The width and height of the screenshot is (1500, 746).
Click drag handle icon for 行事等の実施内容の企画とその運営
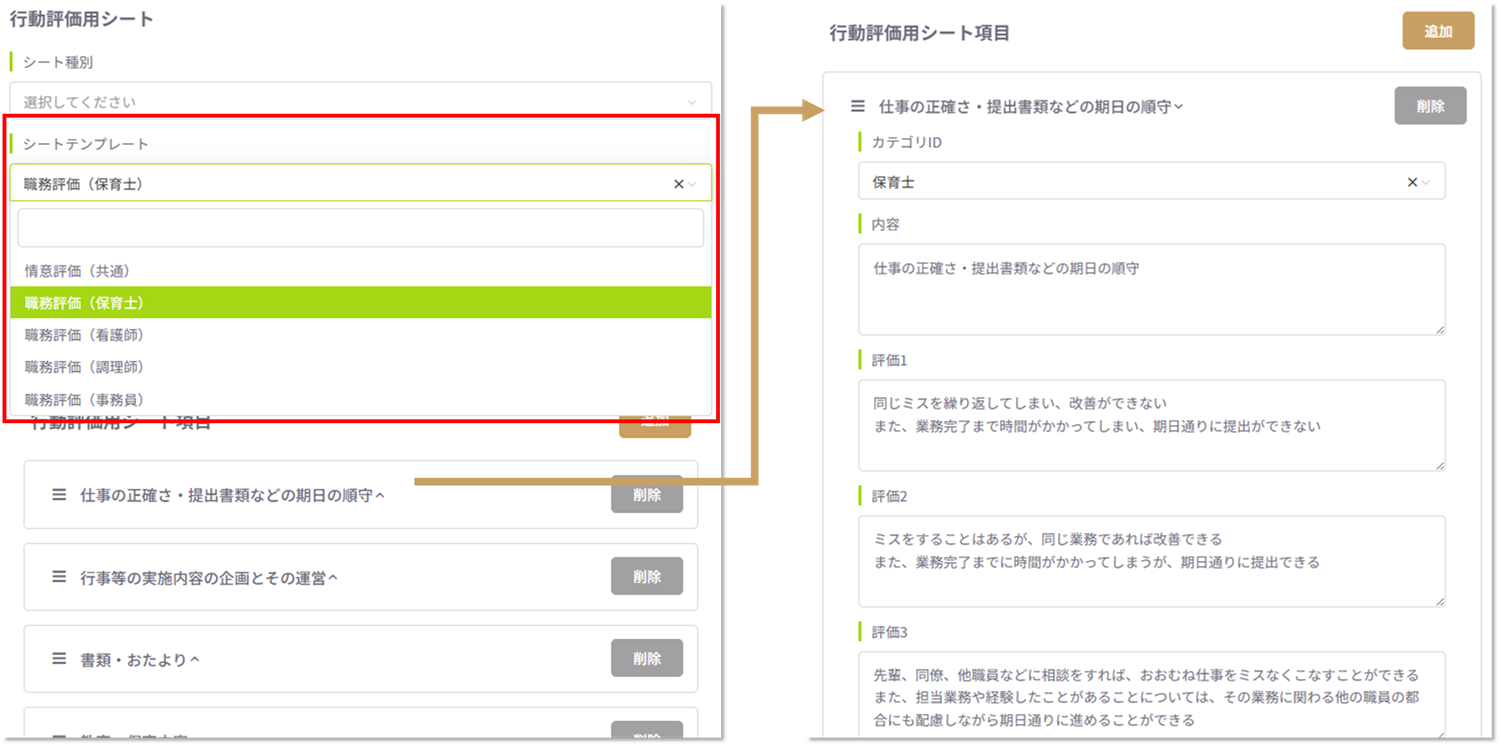(59, 577)
